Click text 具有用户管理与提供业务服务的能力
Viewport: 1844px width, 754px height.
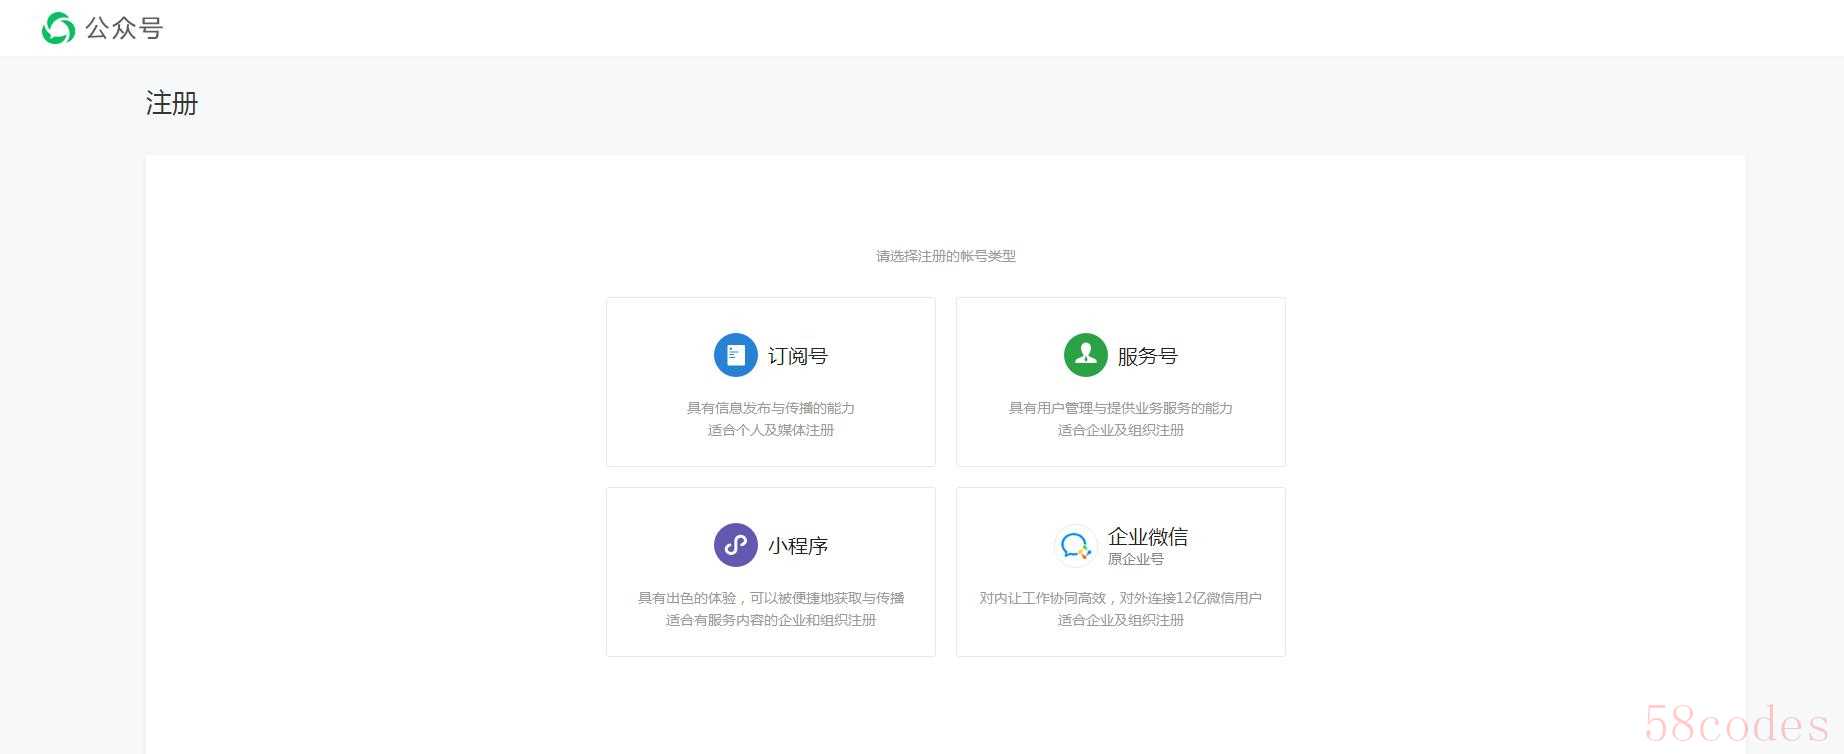pos(1121,408)
